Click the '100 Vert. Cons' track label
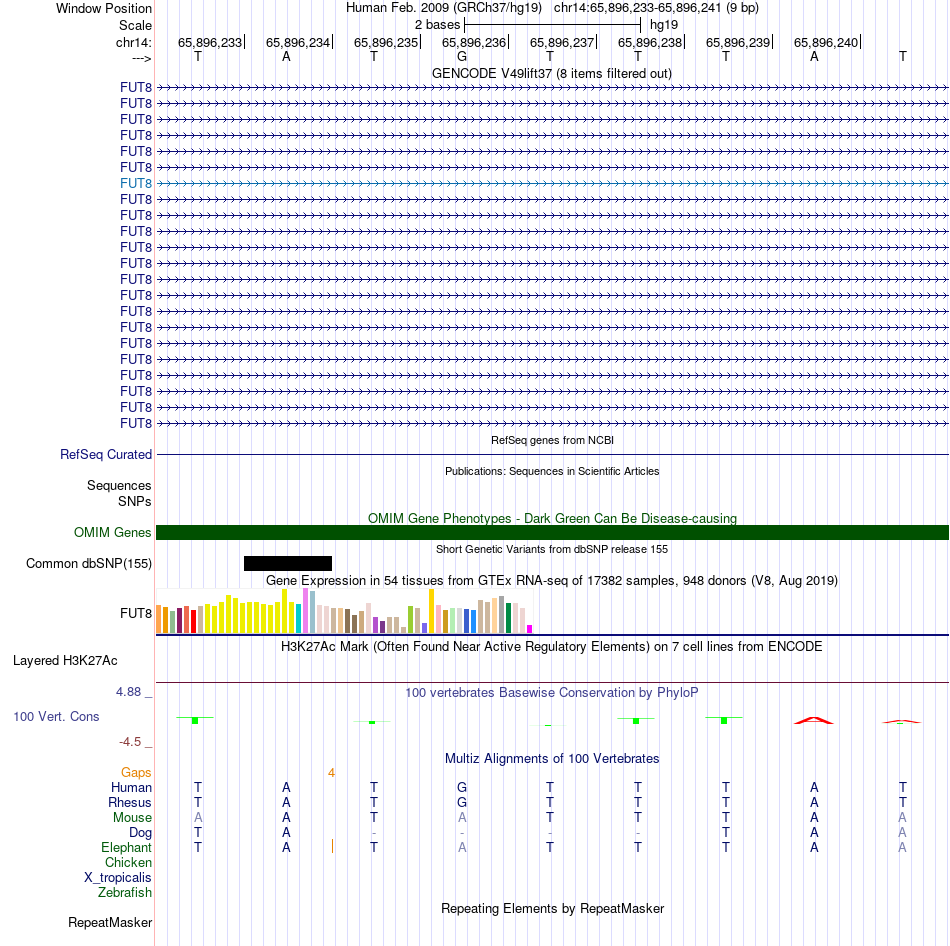The width and height of the screenshot is (950, 946). (x=56, y=716)
